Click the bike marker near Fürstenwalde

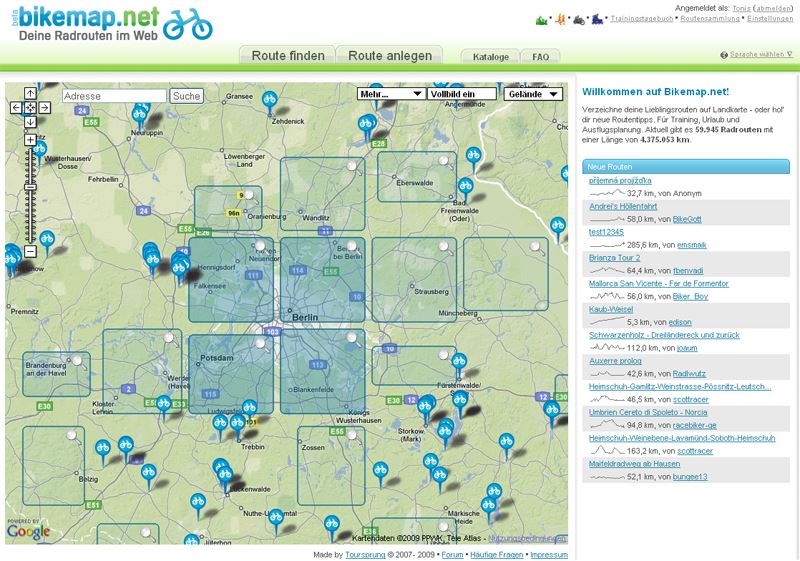459,364
